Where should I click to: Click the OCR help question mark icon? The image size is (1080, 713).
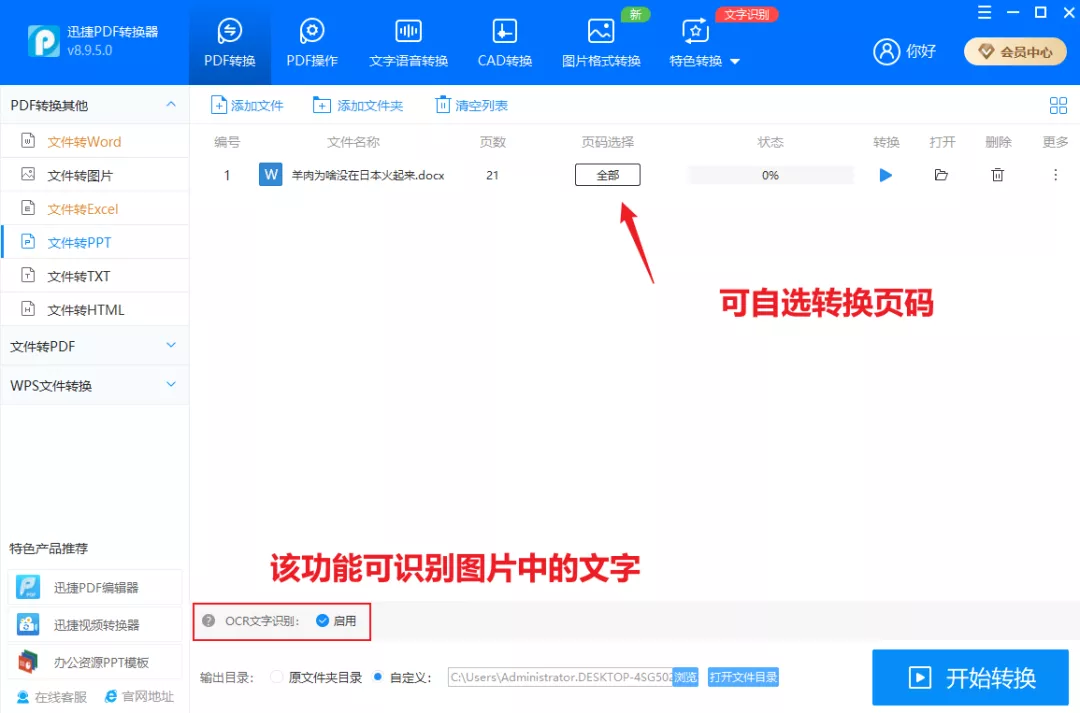208,621
